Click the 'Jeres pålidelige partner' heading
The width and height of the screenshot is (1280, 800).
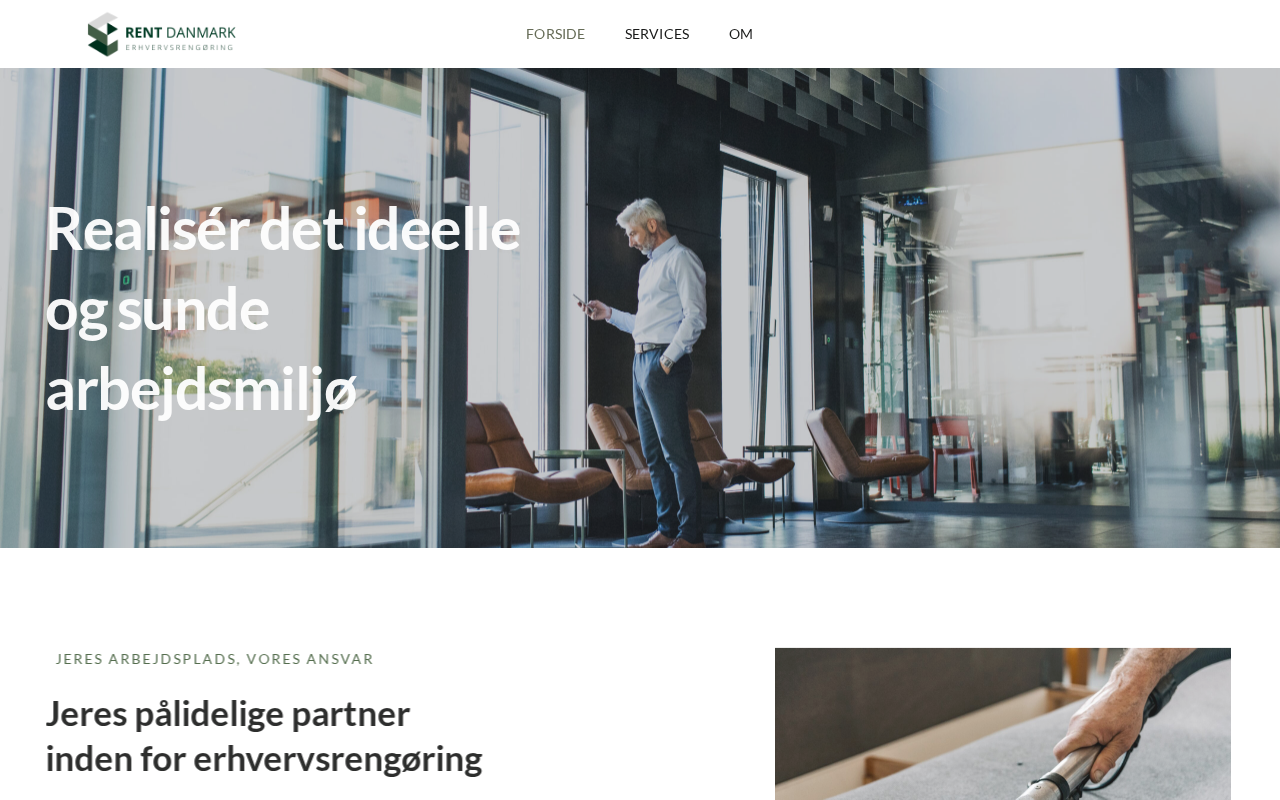pos(228,714)
